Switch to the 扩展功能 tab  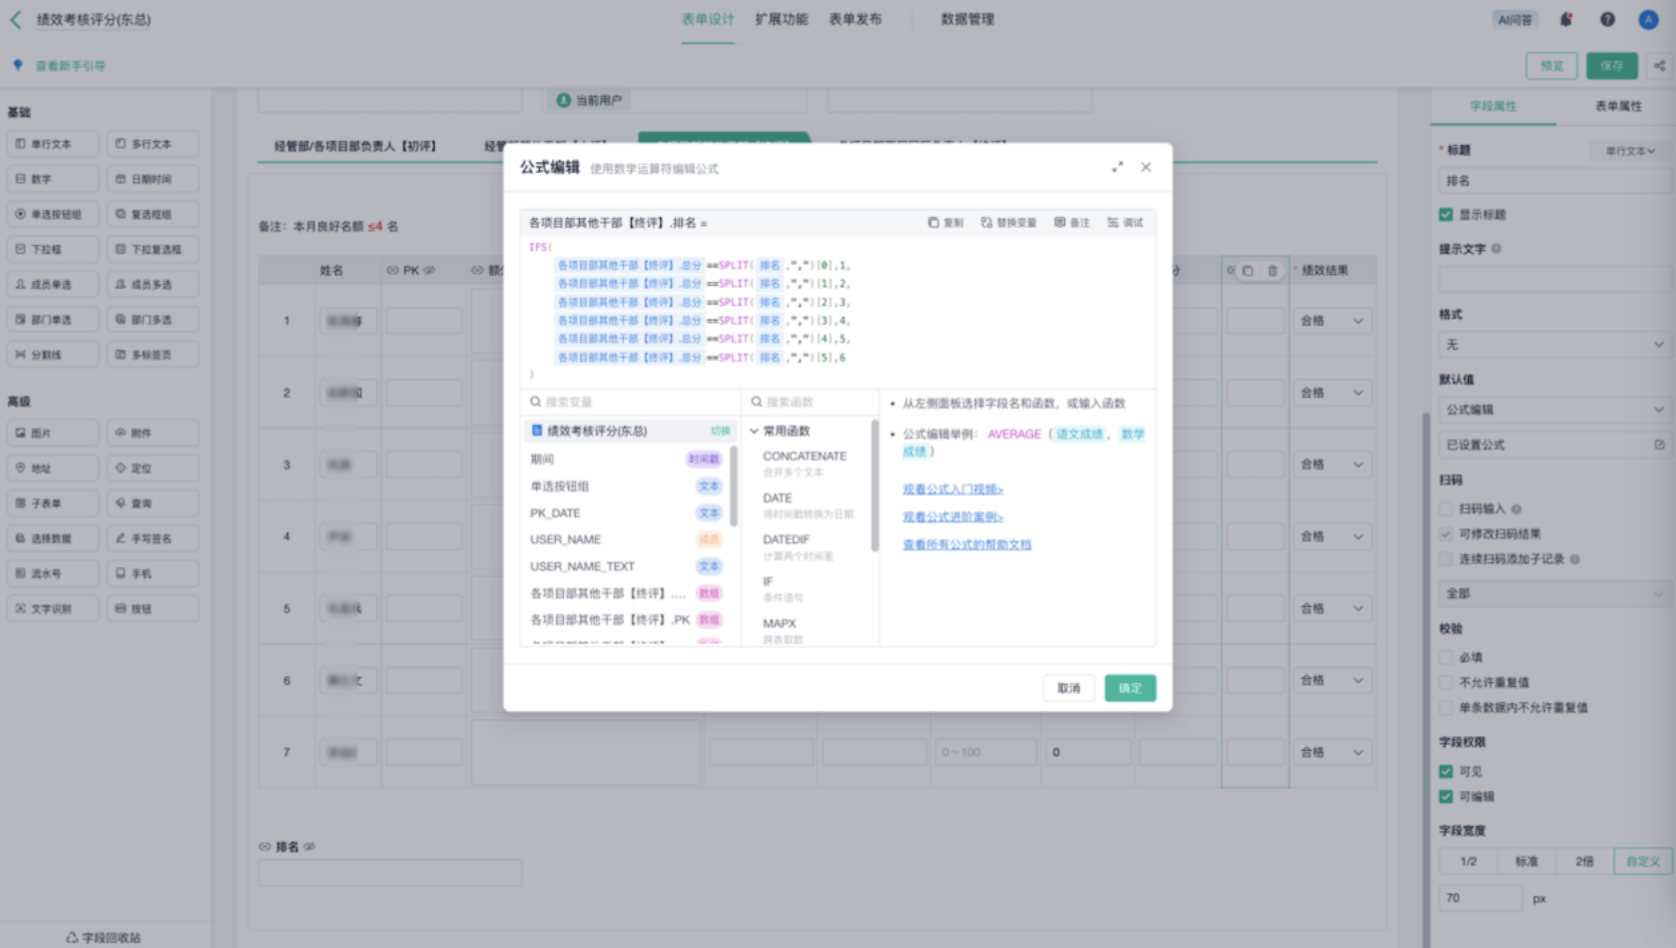pos(782,19)
